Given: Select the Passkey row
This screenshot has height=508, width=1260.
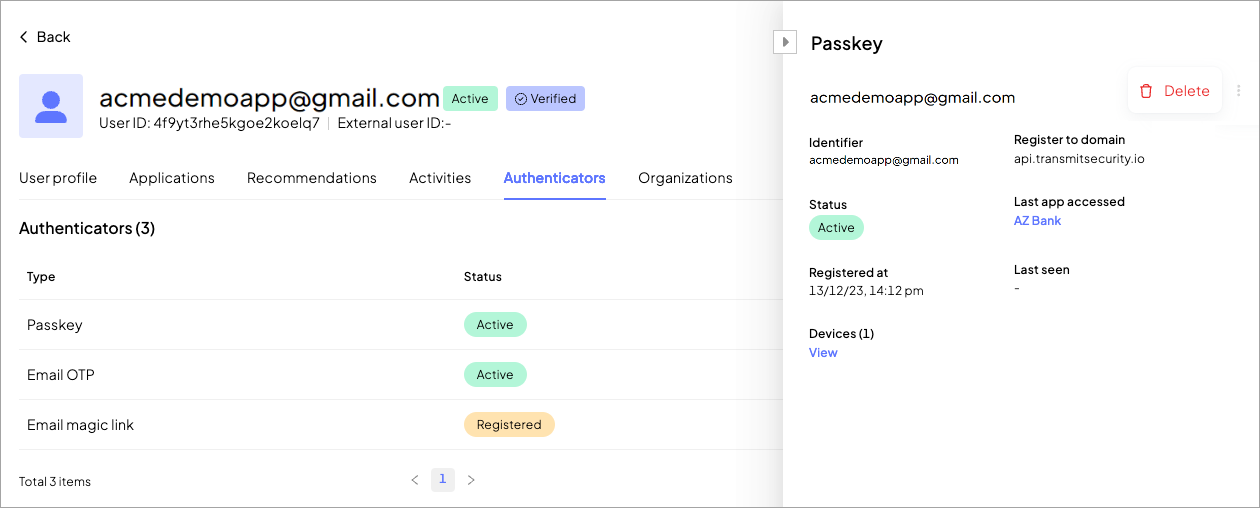Looking at the screenshot, I should [x=400, y=325].
